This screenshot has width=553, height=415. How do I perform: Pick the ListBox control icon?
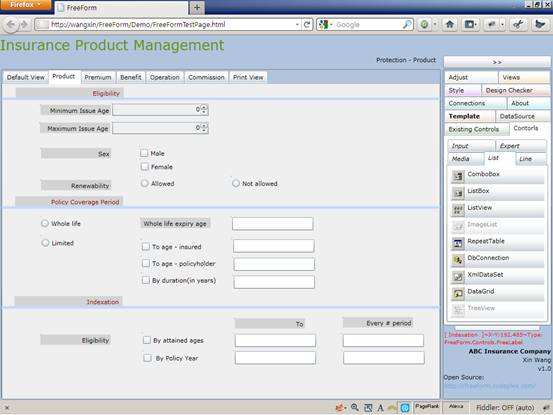(x=458, y=193)
